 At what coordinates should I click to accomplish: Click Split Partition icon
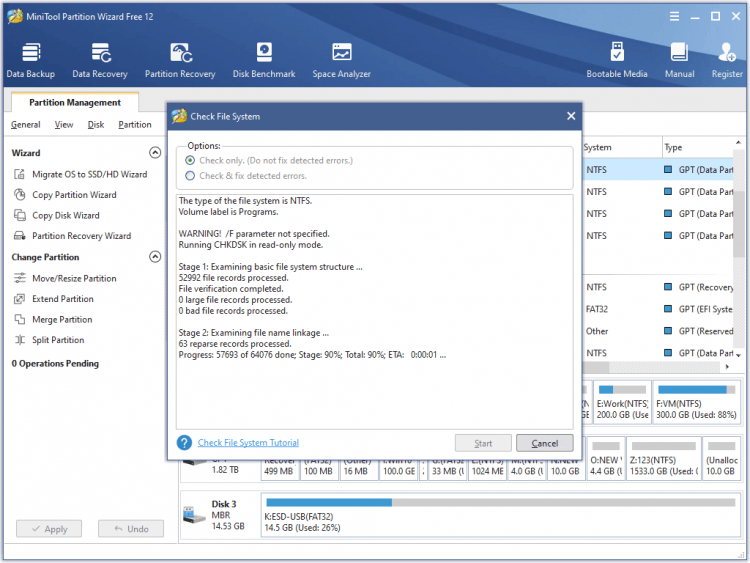pos(20,340)
